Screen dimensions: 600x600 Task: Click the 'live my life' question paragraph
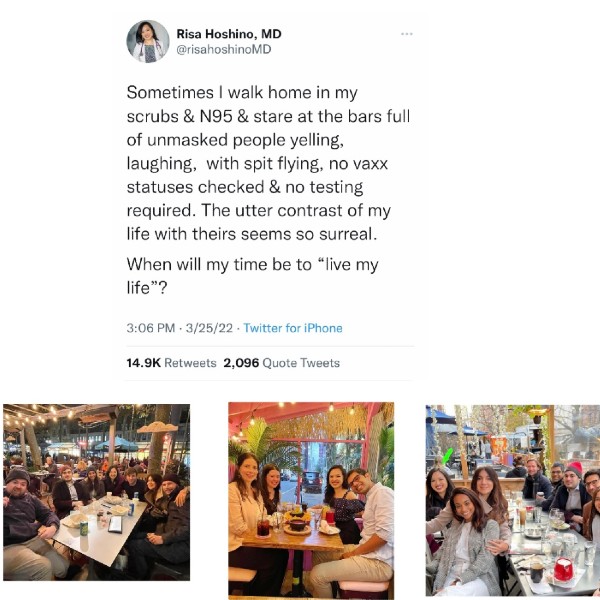pyautogui.click(x=253, y=276)
